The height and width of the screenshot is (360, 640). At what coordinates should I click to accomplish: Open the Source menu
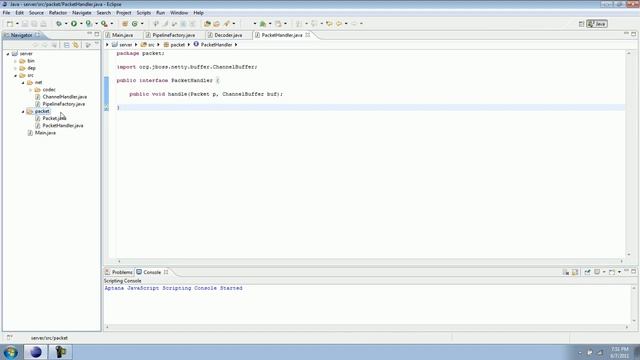pyautogui.click(x=36, y=13)
